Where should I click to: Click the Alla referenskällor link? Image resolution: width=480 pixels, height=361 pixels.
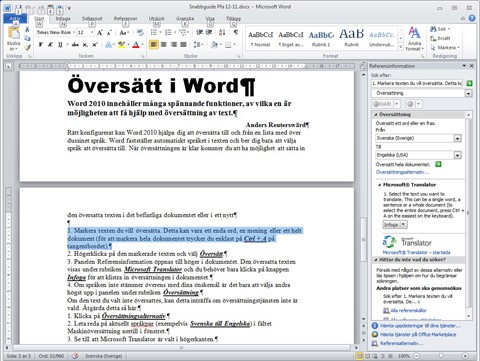pyautogui.click(x=408, y=310)
